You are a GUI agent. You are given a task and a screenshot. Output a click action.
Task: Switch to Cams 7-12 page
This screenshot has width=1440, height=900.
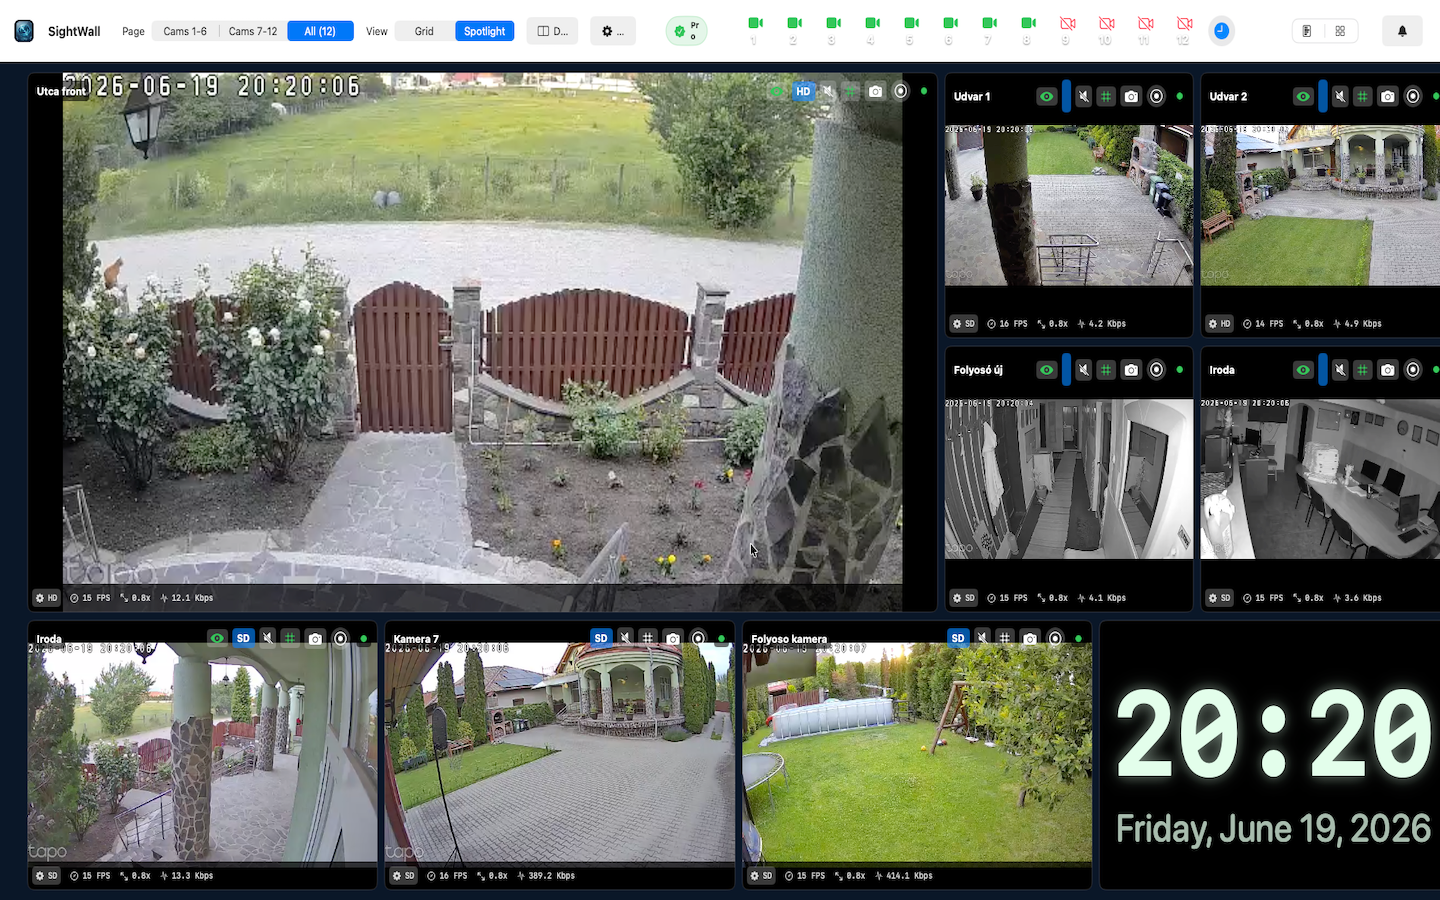[x=252, y=31]
